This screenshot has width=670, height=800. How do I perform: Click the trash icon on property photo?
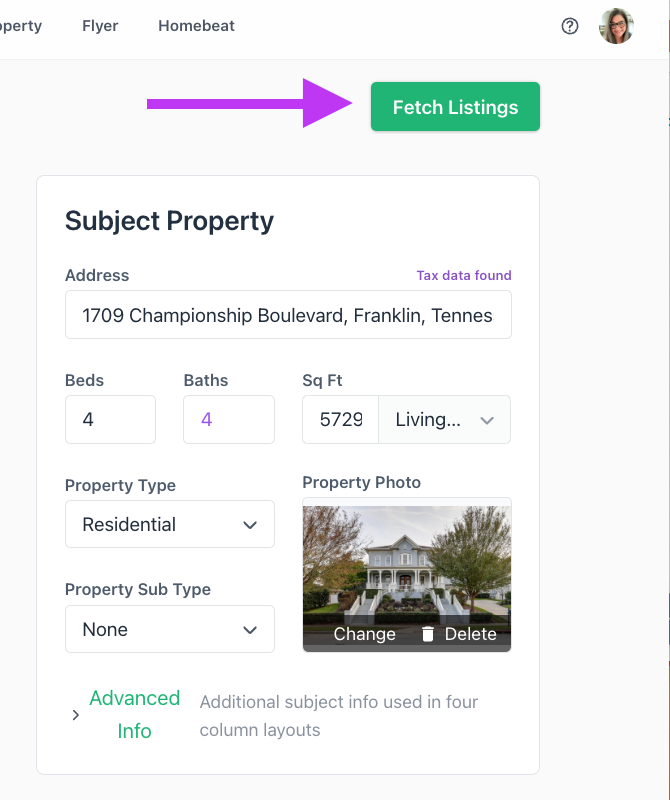click(x=428, y=634)
